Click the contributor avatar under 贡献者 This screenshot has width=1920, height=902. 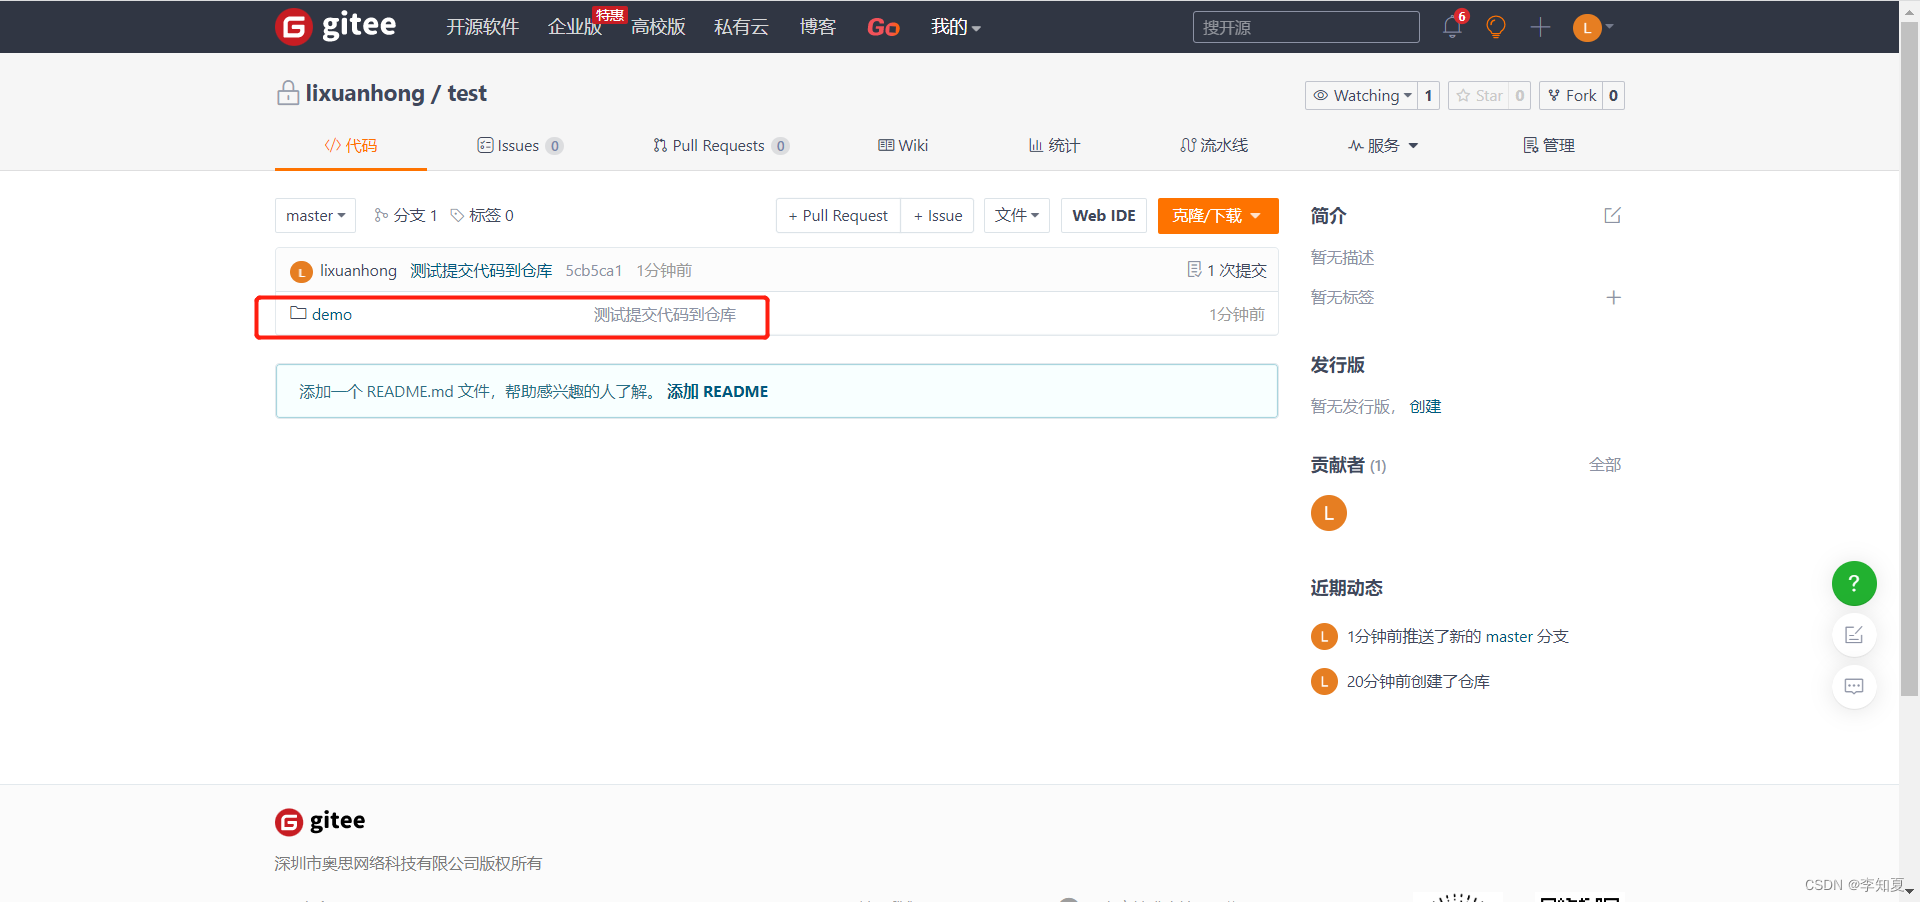click(1328, 513)
